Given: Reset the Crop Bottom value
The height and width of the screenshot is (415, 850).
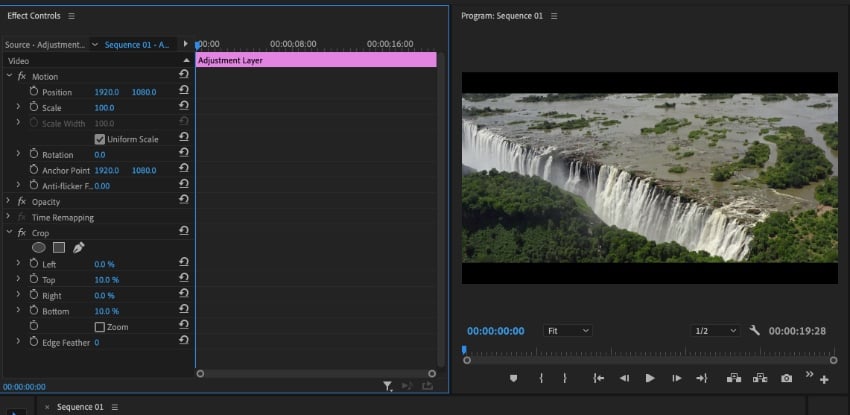Looking at the screenshot, I should [184, 309].
